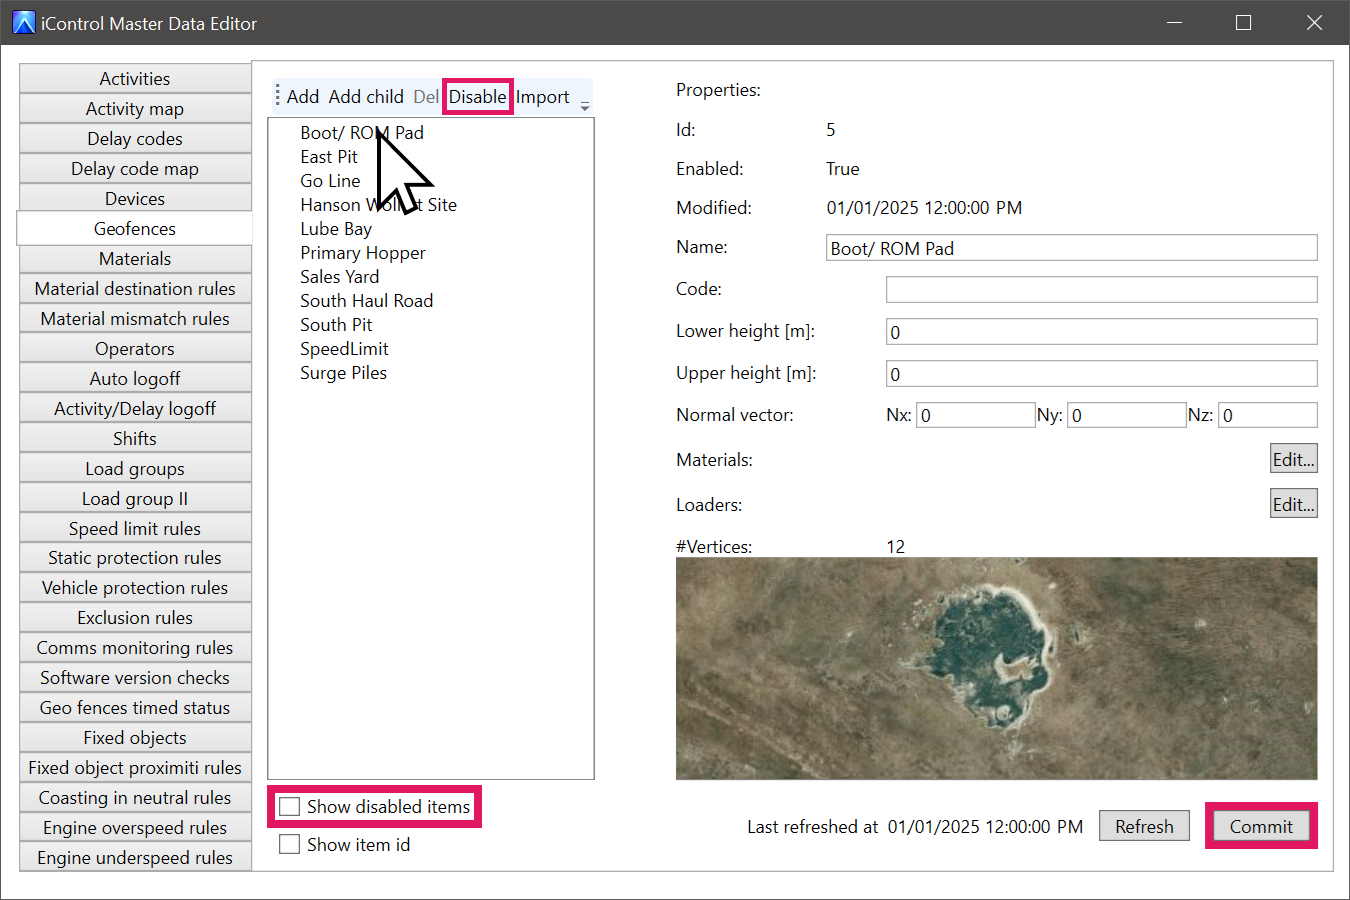1350x900 pixels.
Task: Open Operators tab
Action: coord(135,349)
